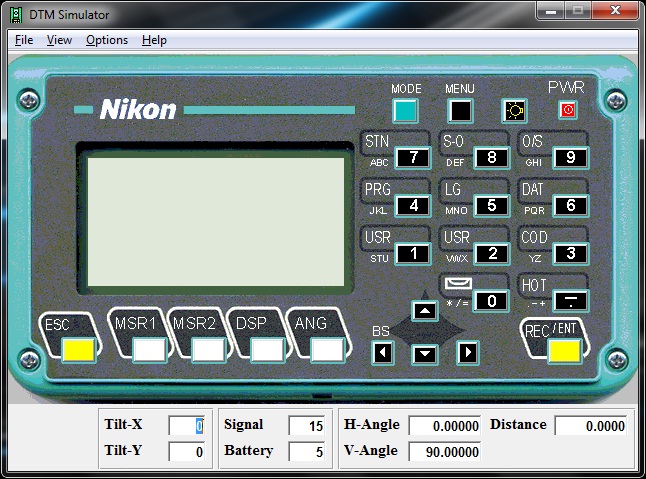Viewport: 646px width, 479px height.
Task: Tap the O/S number 9 key
Action: click(x=570, y=158)
